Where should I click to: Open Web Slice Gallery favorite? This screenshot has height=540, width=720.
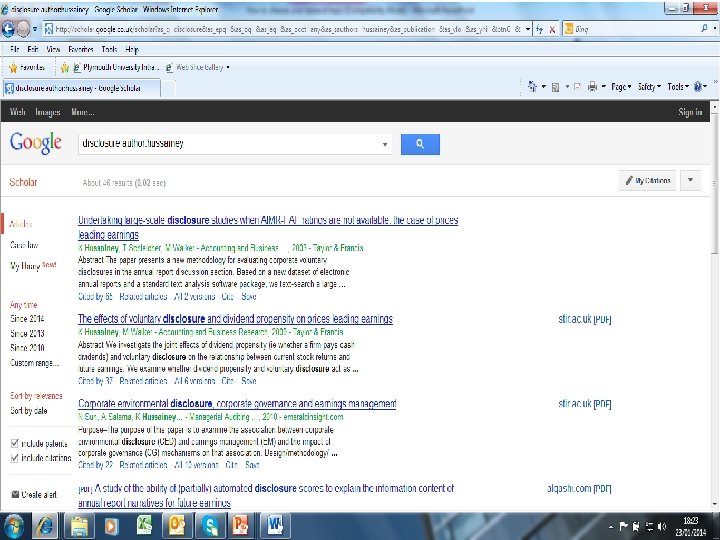tap(195, 68)
